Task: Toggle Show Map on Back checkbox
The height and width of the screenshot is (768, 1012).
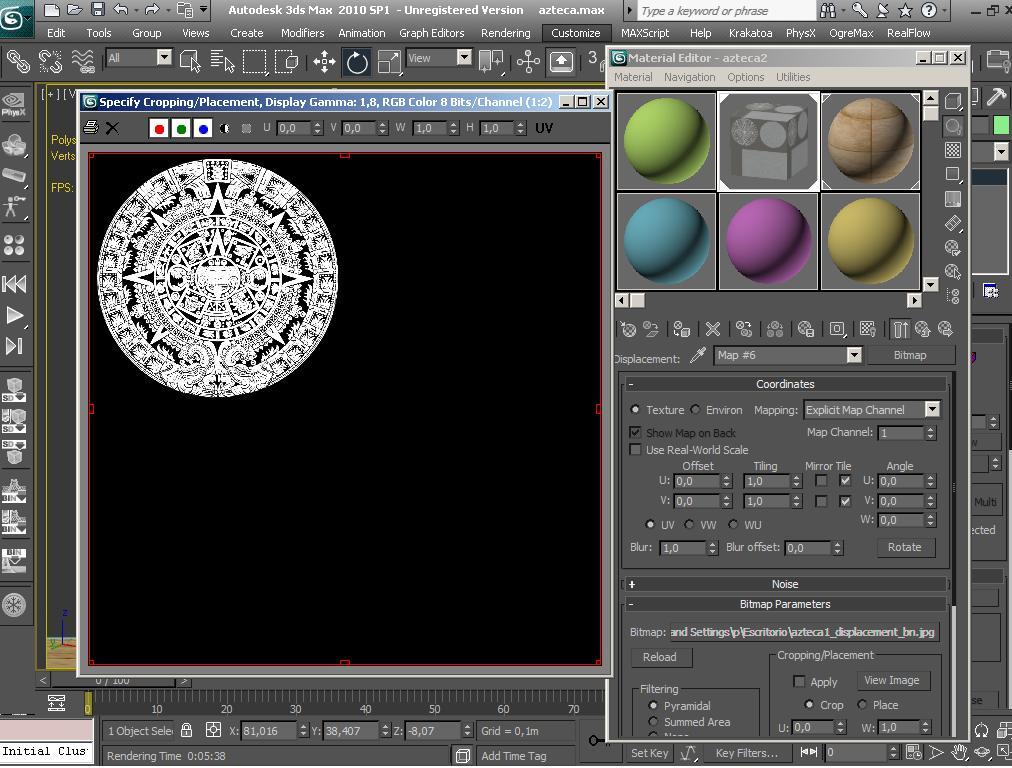Action: [635, 432]
